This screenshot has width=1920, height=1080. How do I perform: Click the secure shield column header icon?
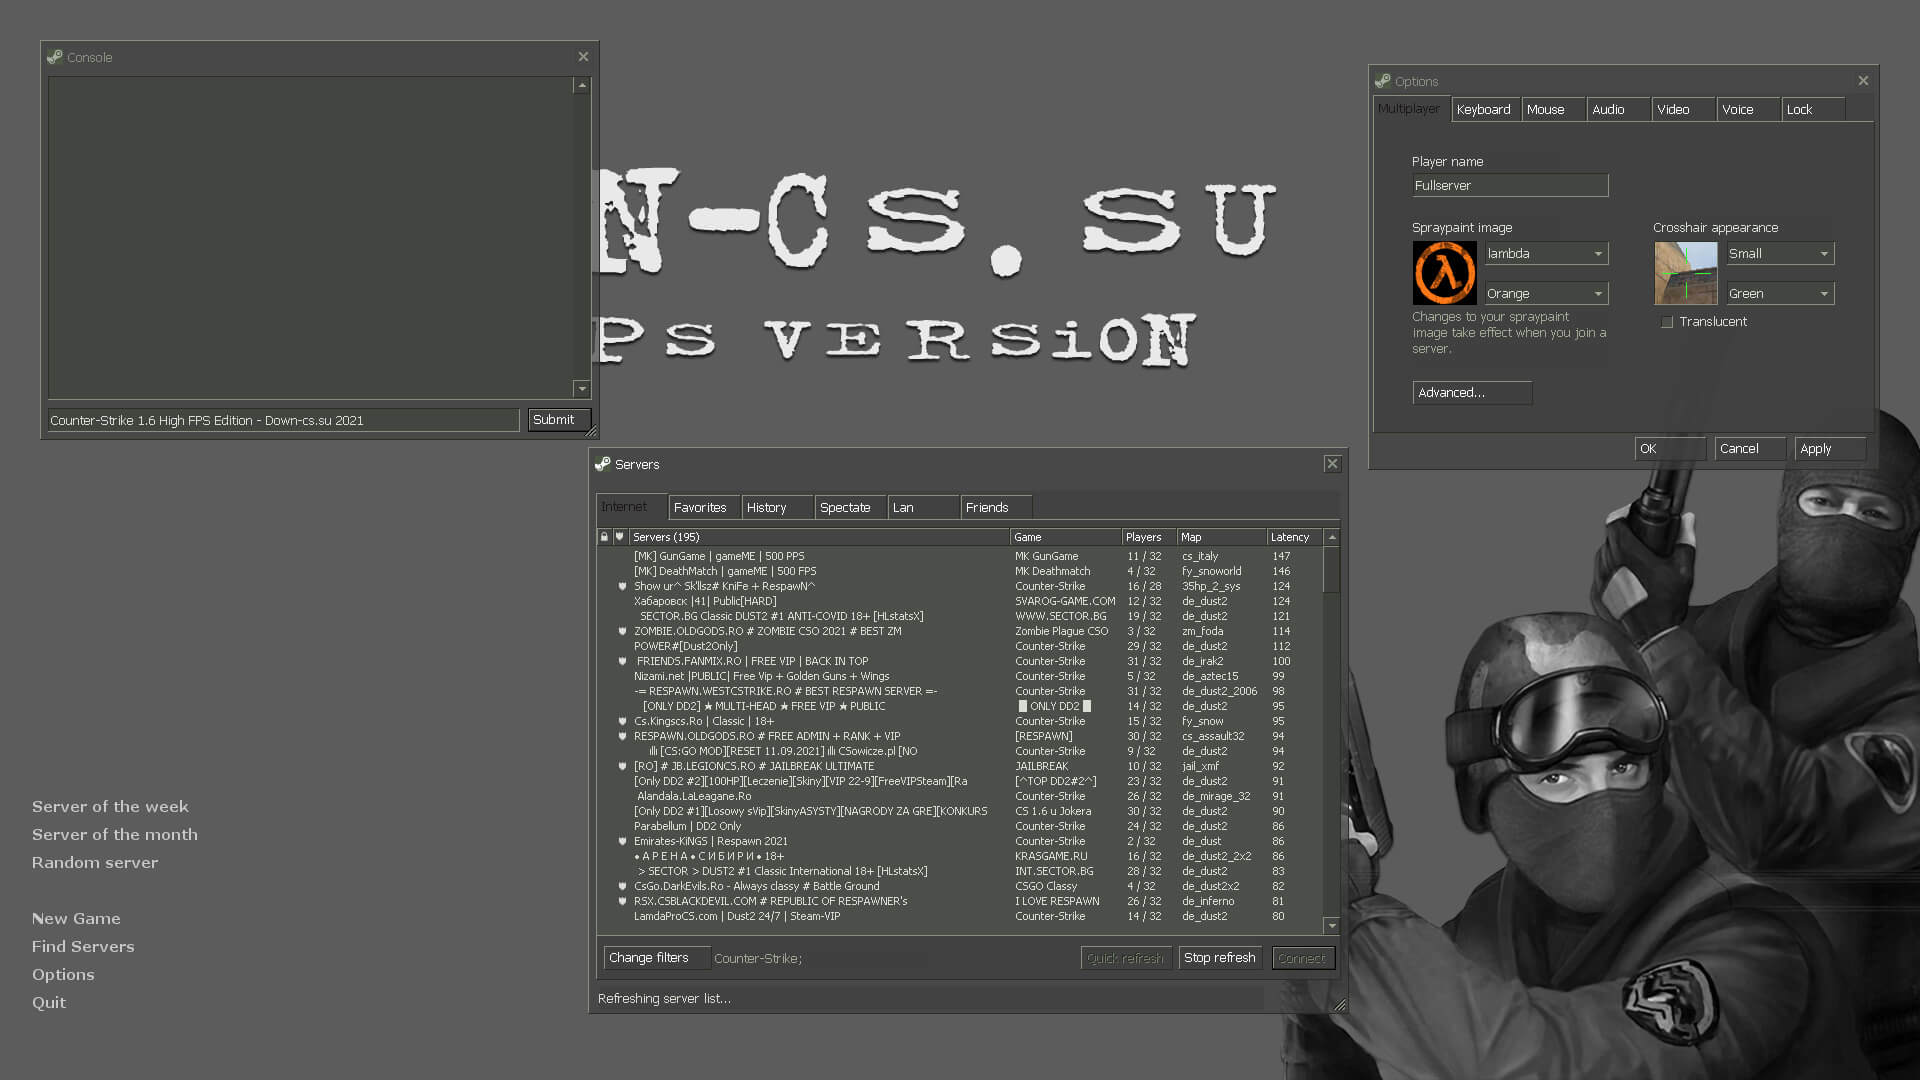[620, 537]
